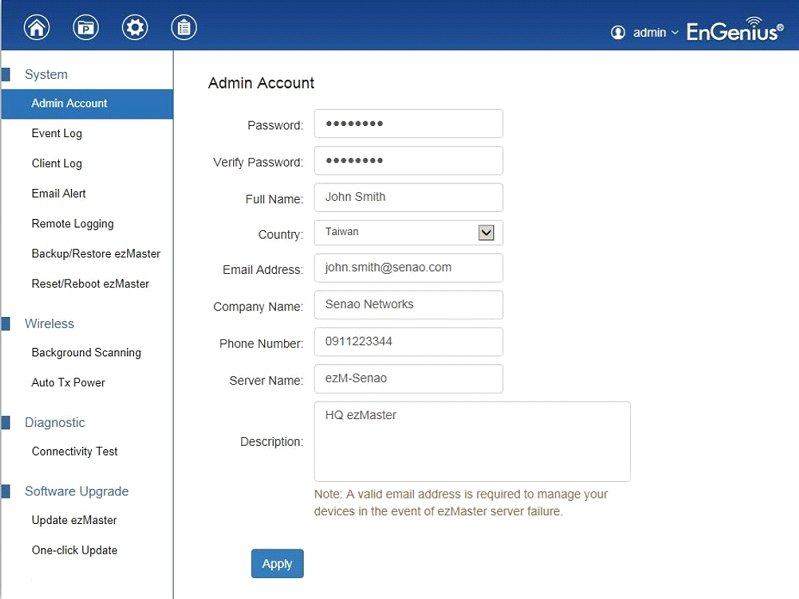
Task: Click the admin user avatar icon
Action: coord(618,33)
